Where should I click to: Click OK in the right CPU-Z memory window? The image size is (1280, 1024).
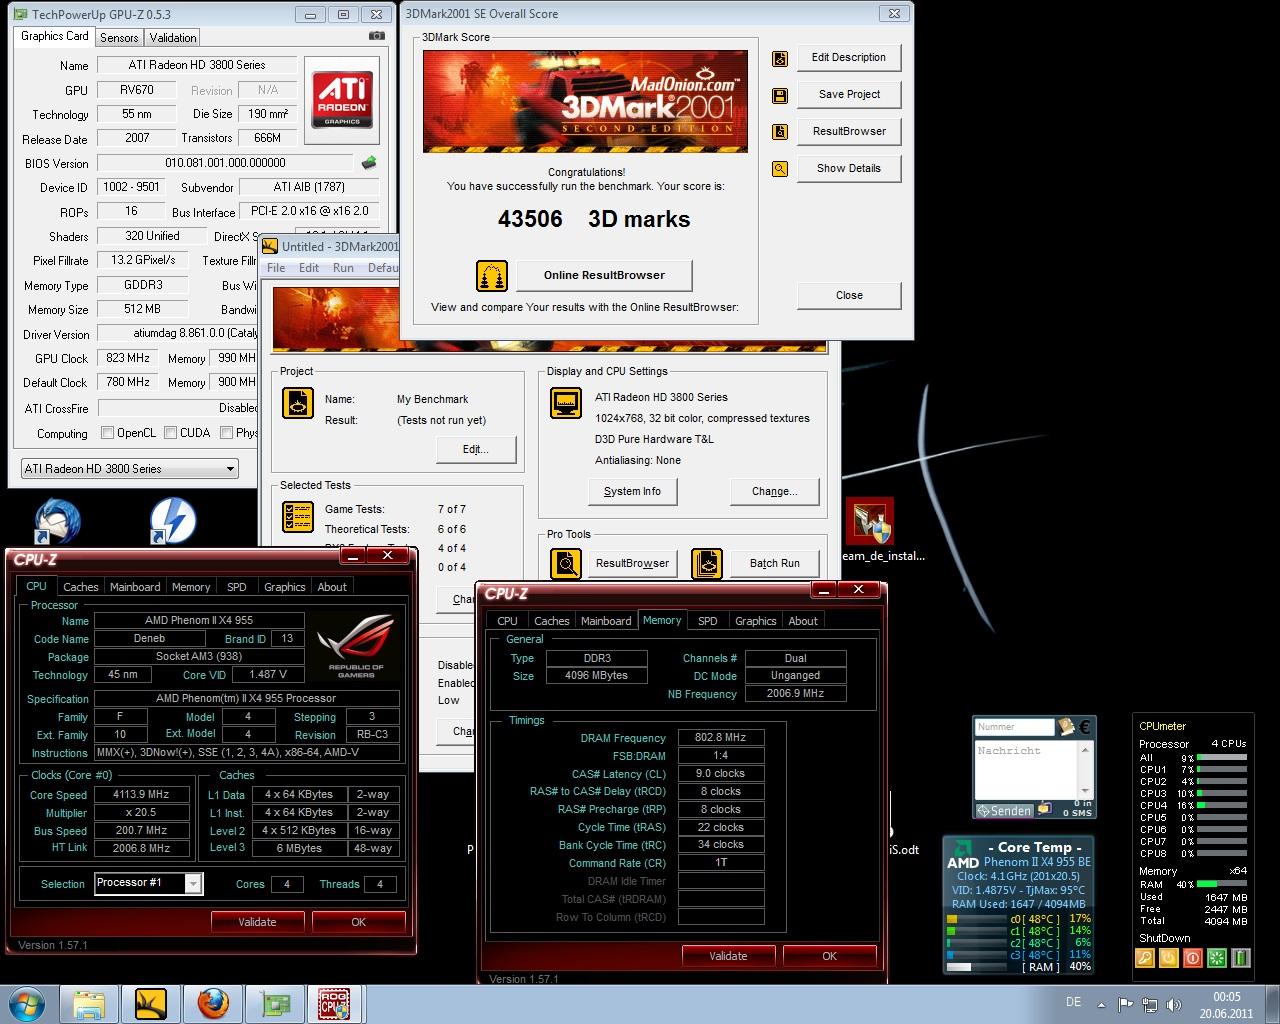coord(830,956)
